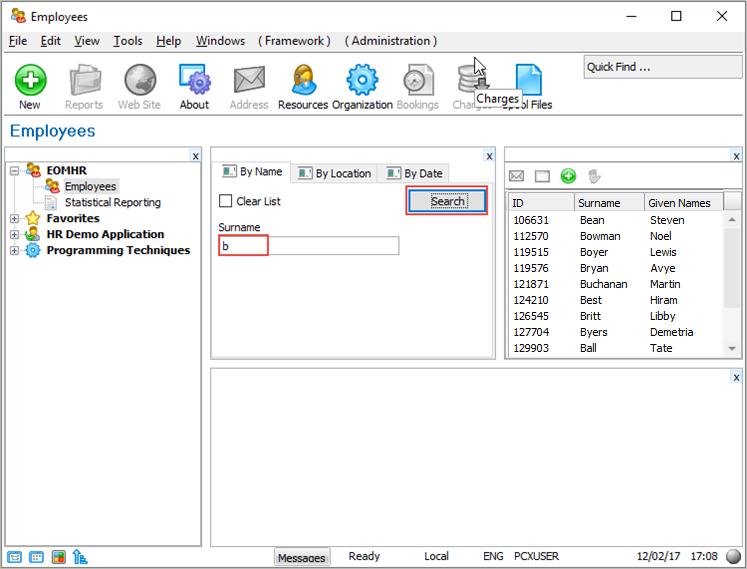This screenshot has height=569, width=747.
Task: Click the employee list scroll down arrow
Action: point(732,349)
